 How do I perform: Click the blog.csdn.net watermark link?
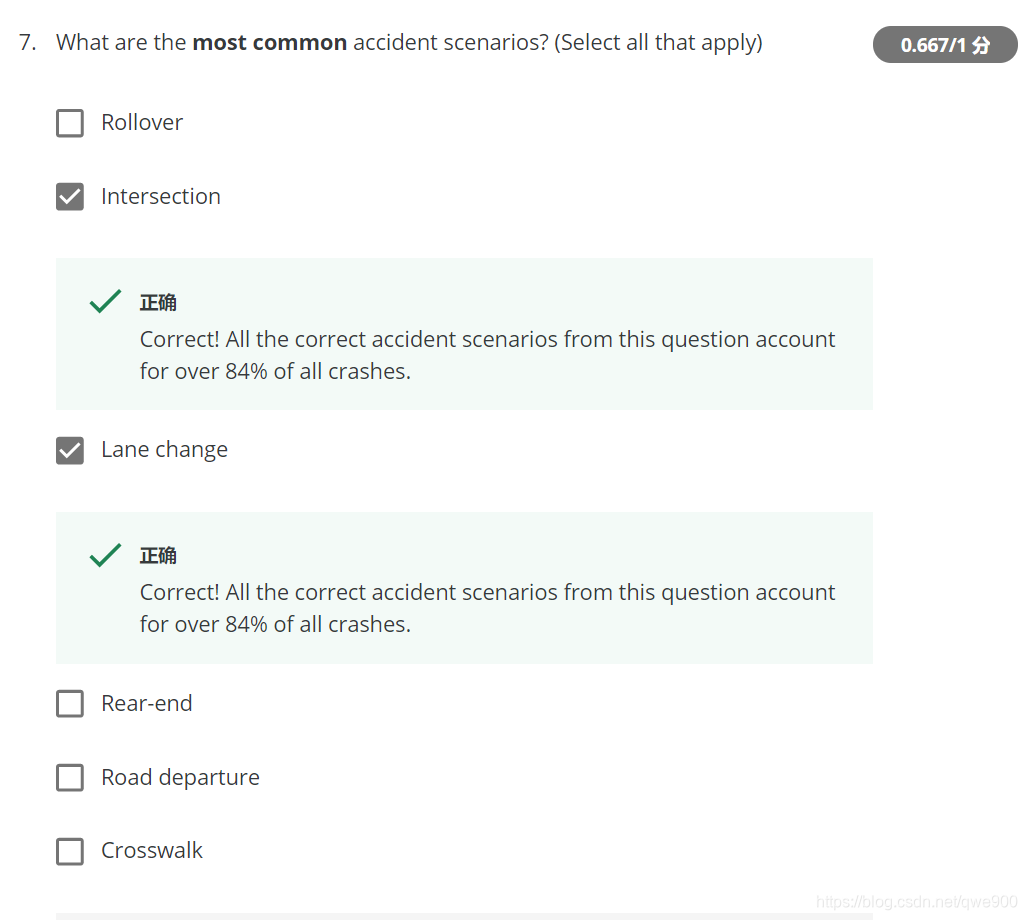[916, 902]
